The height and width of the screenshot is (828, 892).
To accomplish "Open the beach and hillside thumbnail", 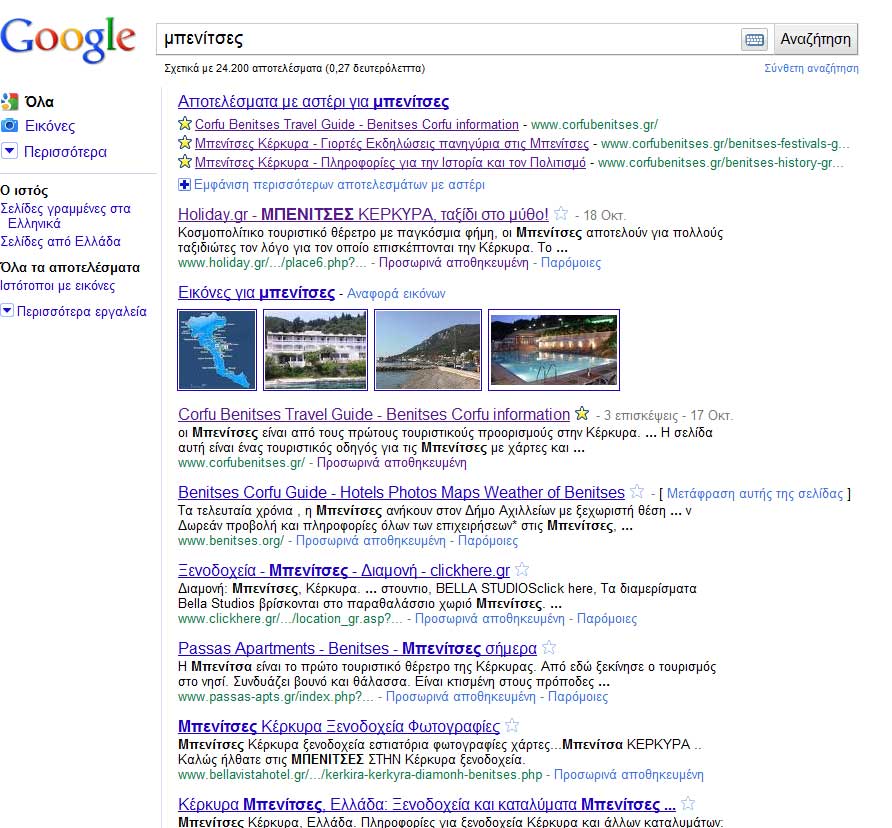I will tap(428, 350).
